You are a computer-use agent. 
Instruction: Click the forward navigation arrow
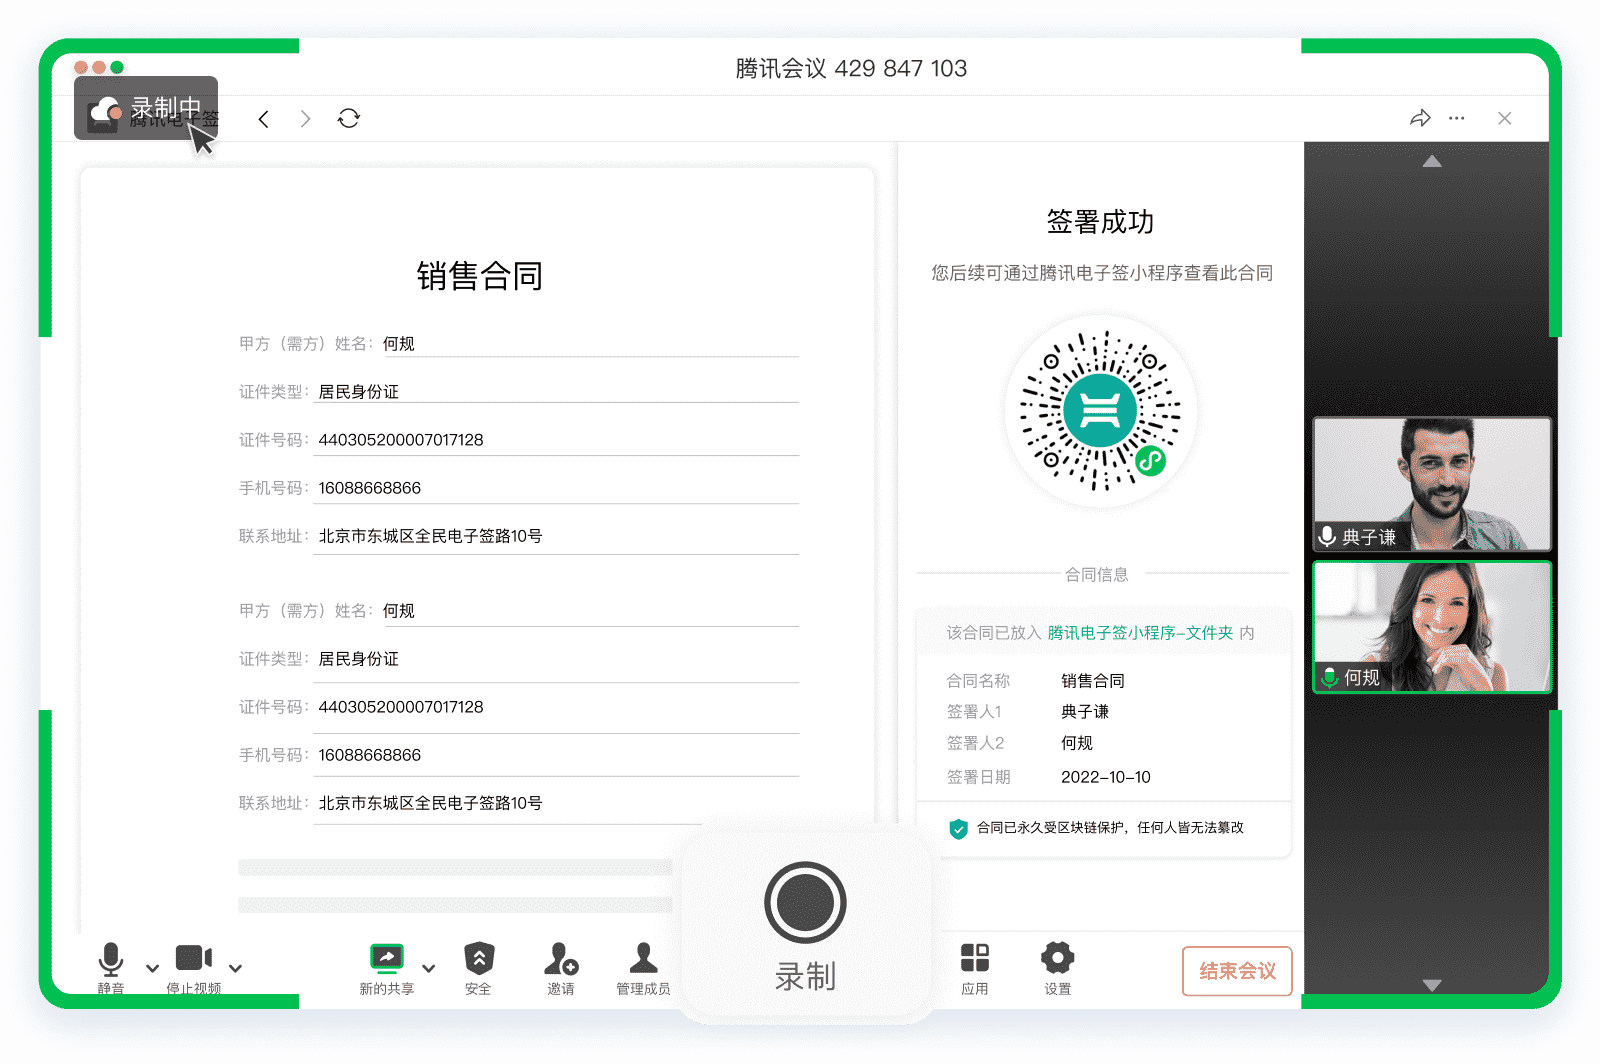click(x=306, y=119)
